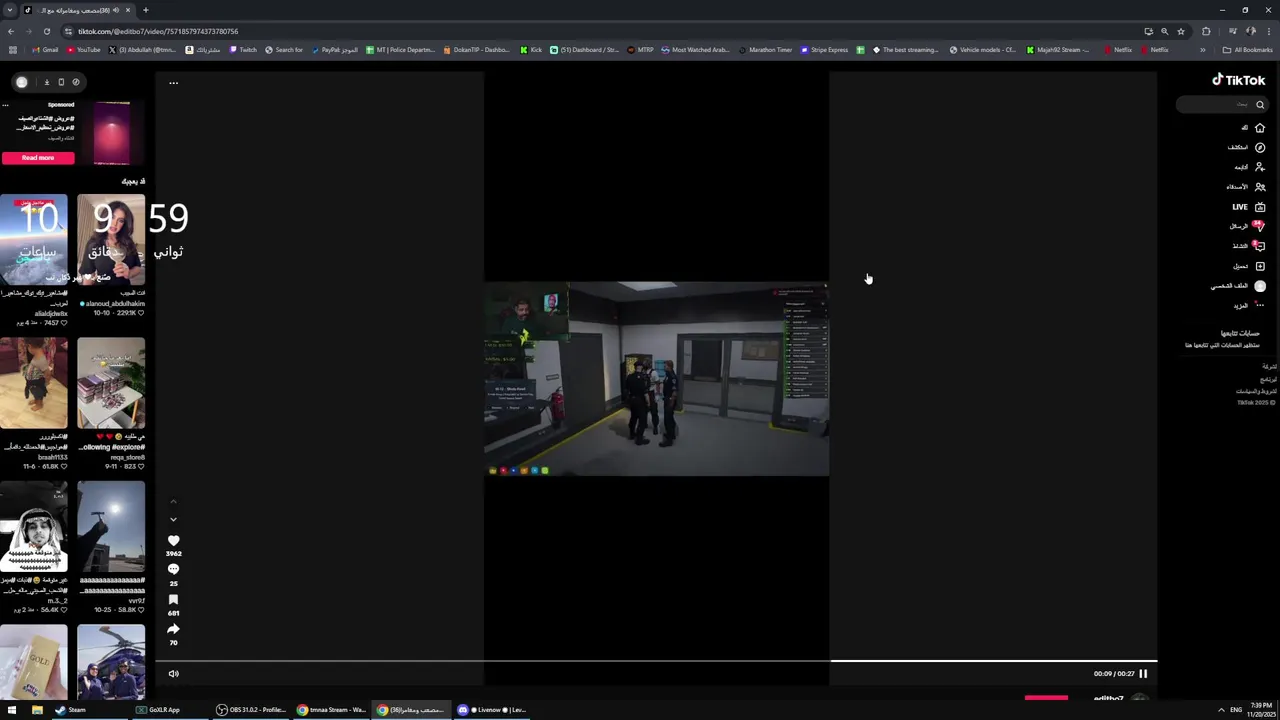
Task: Open the reqs_store perfume boxes thumbnail
Action: tap(111, 384)
